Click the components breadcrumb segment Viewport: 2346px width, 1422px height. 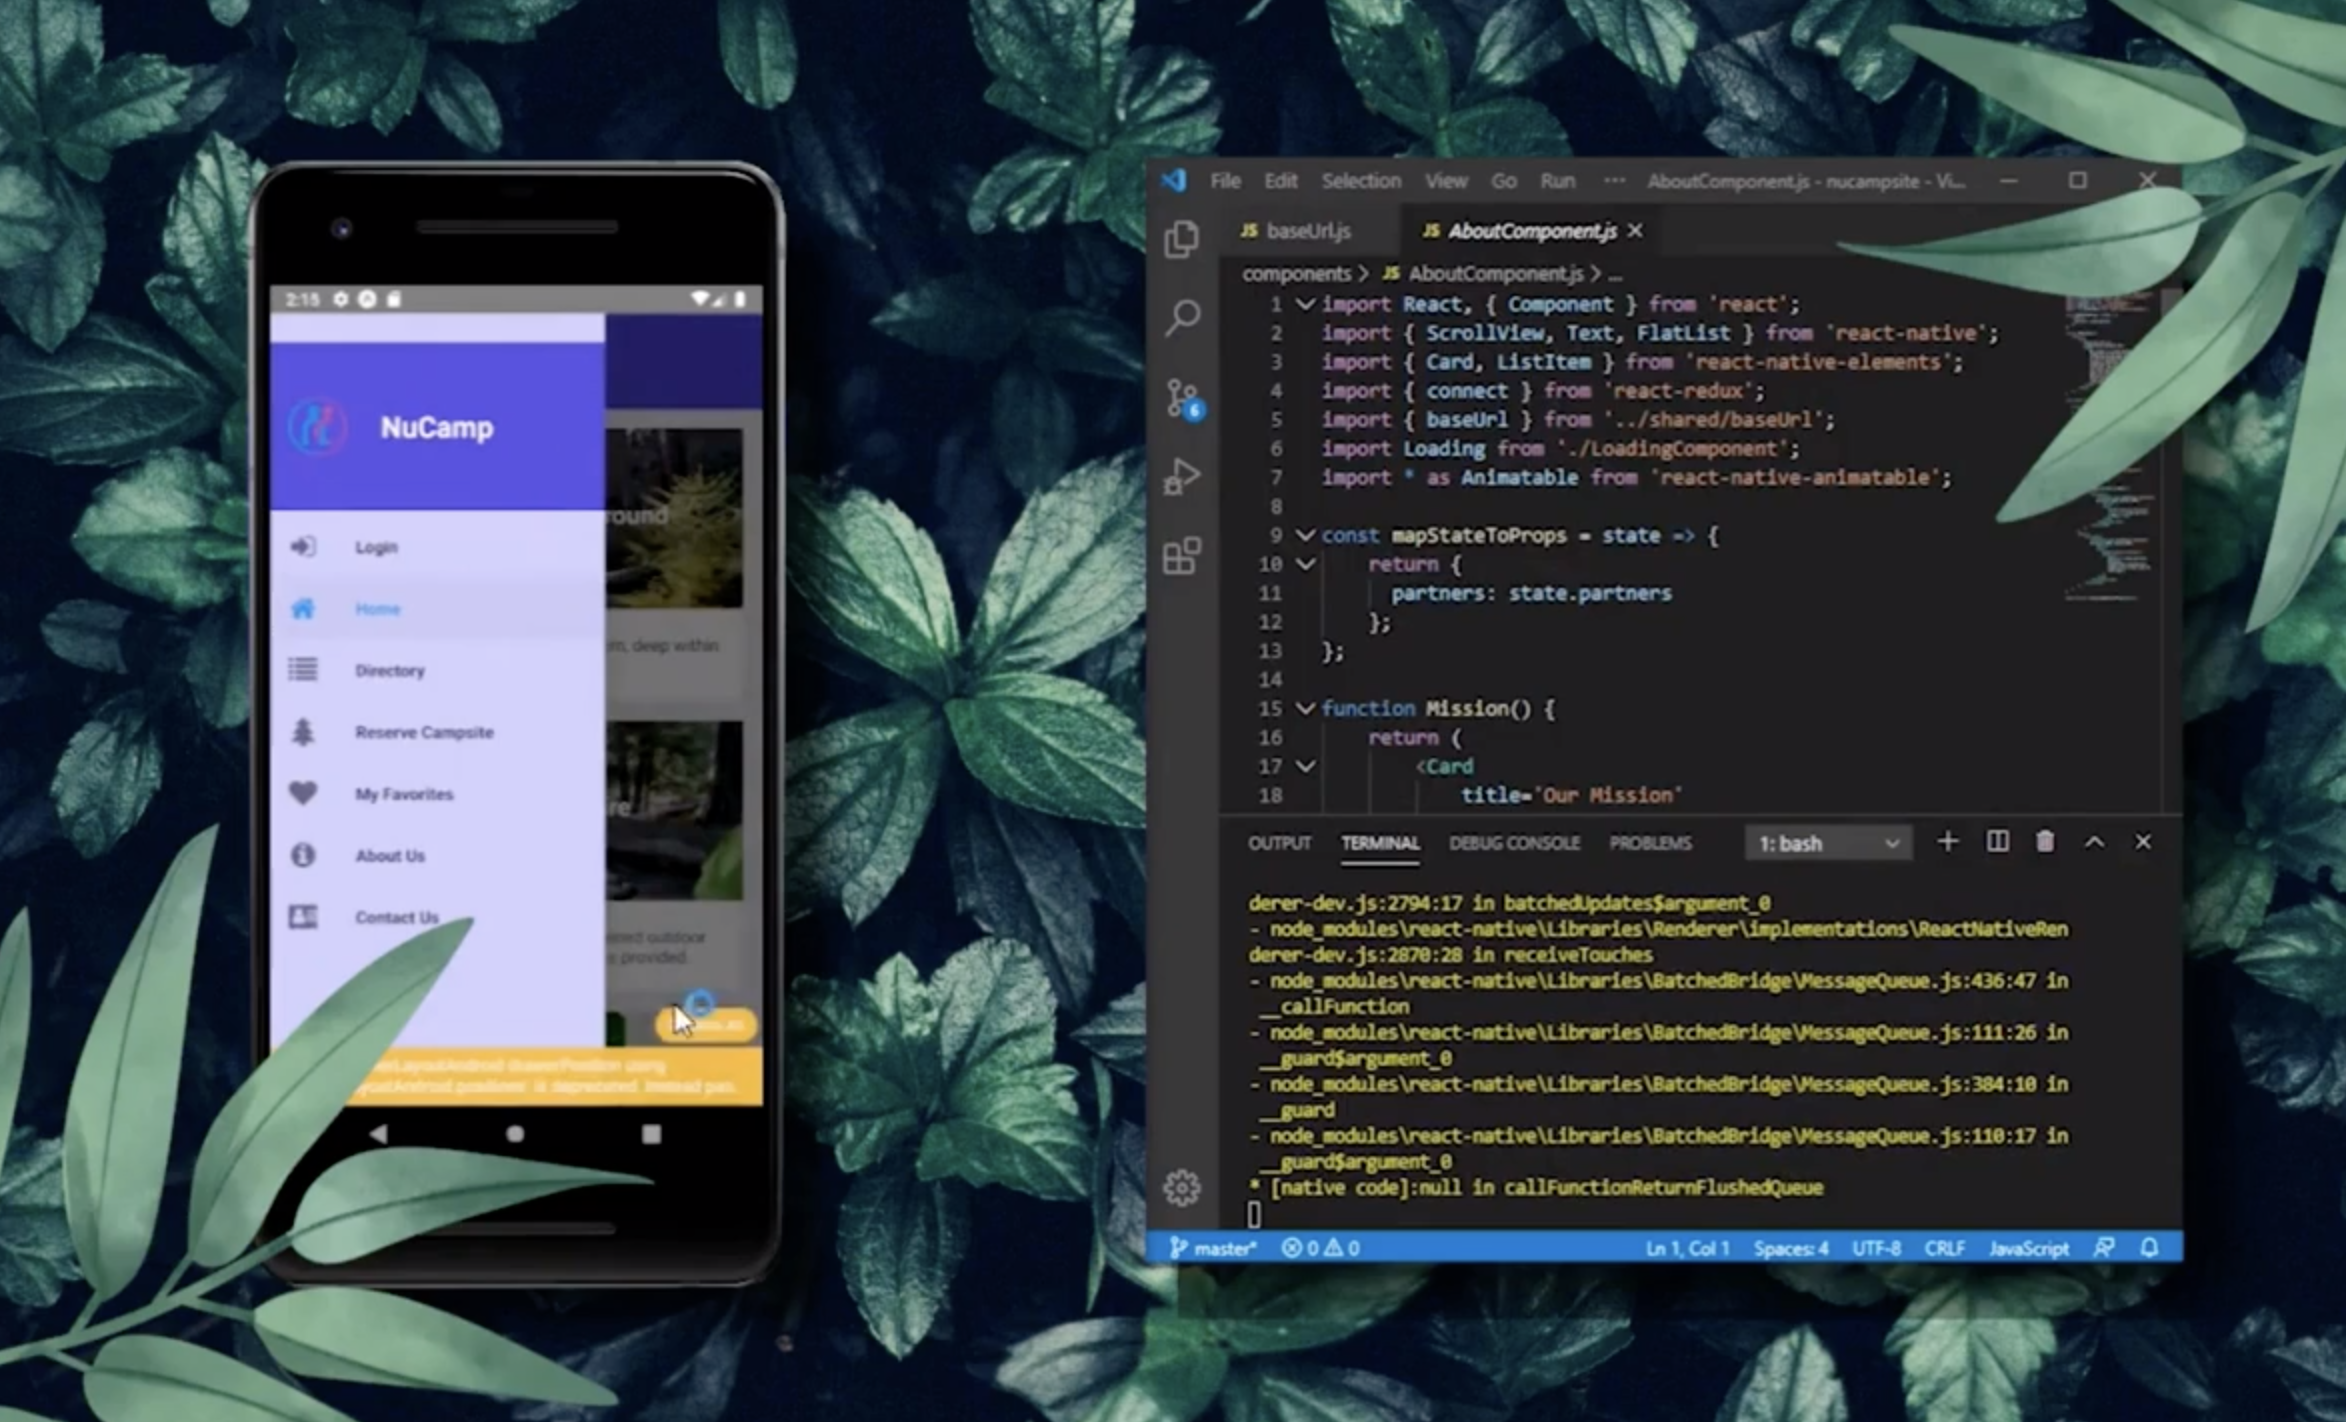click(x=1296, y=273)
